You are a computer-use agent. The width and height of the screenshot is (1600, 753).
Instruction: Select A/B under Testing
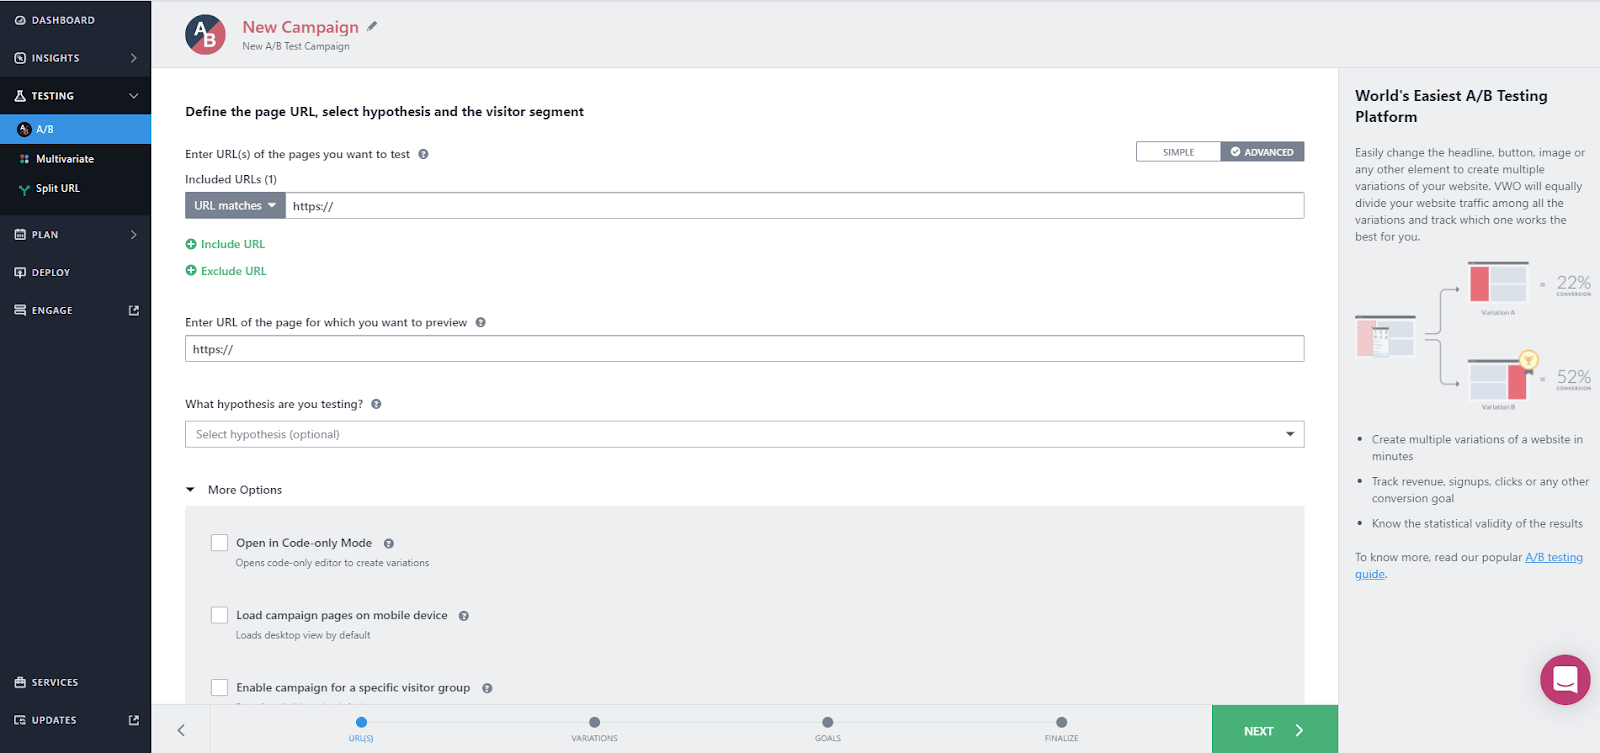click(75, 129)
